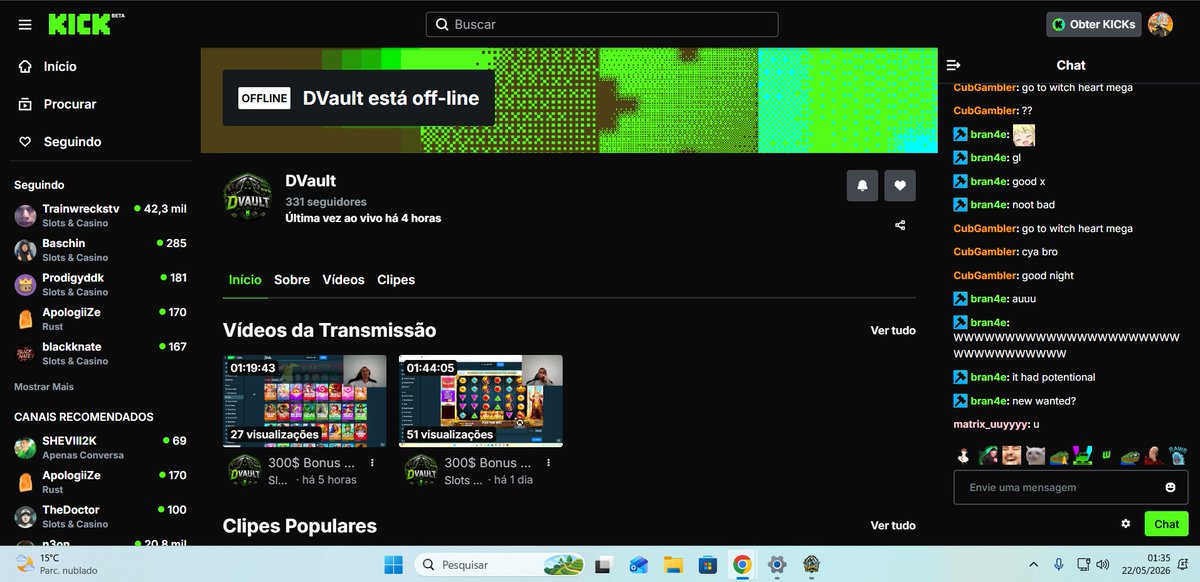Click the Trainwreckstv avatar in sidebar

(x=25, y=215)
